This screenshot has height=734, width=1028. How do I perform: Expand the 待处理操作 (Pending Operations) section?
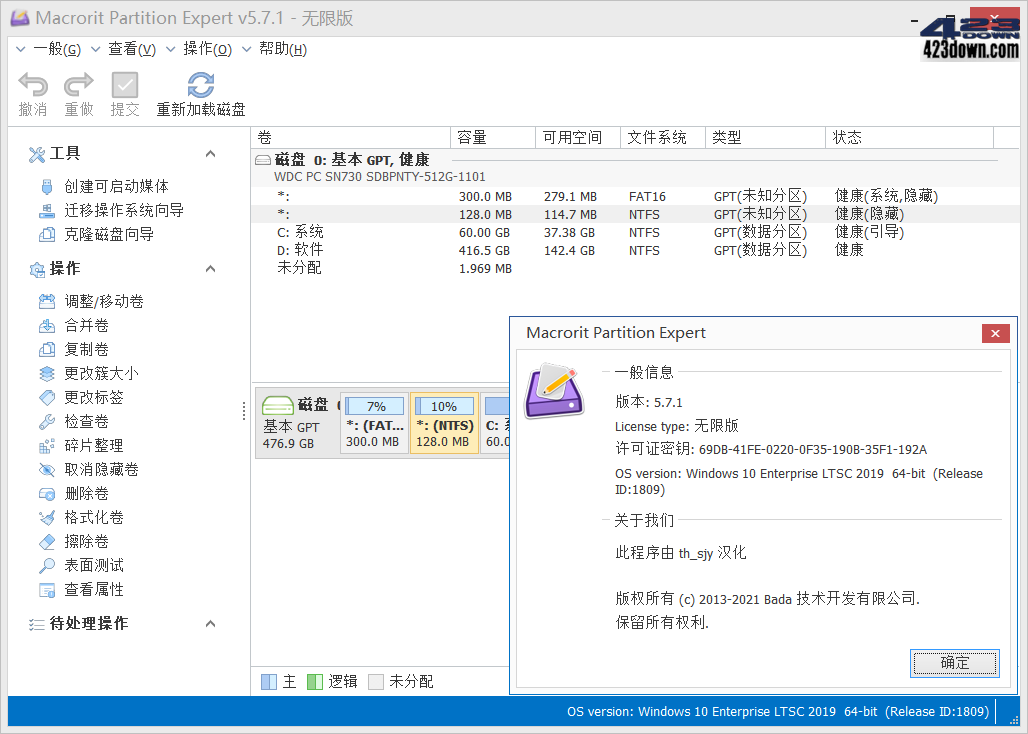coord(210,623)
